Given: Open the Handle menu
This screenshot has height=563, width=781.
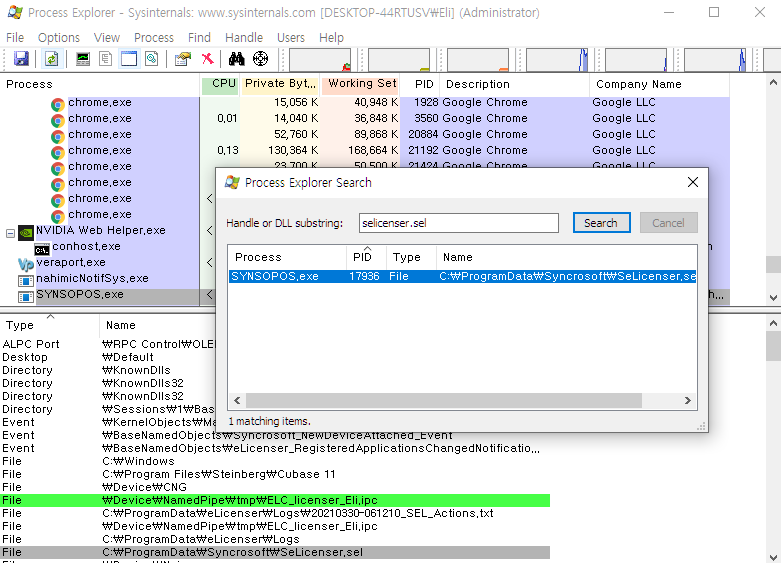Looking at the screenshot, I should (x=244, y=37).
